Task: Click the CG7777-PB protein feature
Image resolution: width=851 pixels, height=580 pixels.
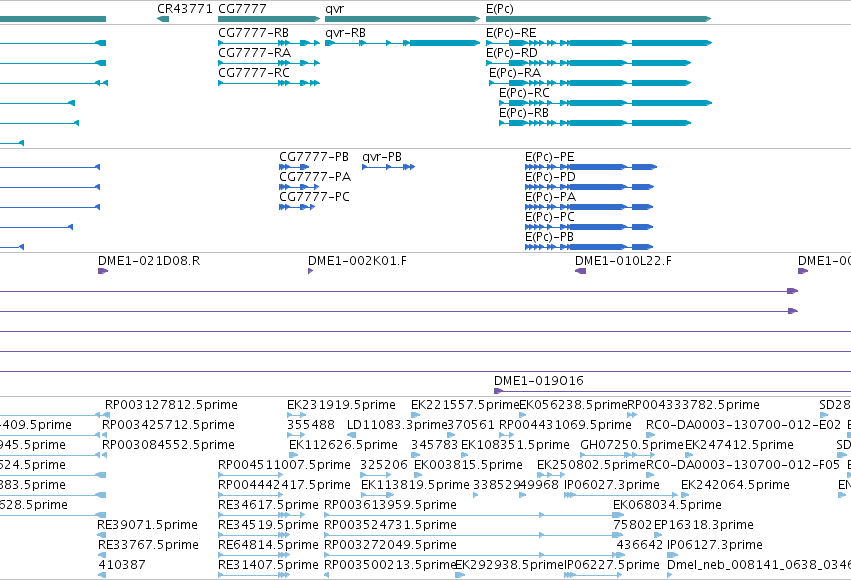Action: pos(294,167)
